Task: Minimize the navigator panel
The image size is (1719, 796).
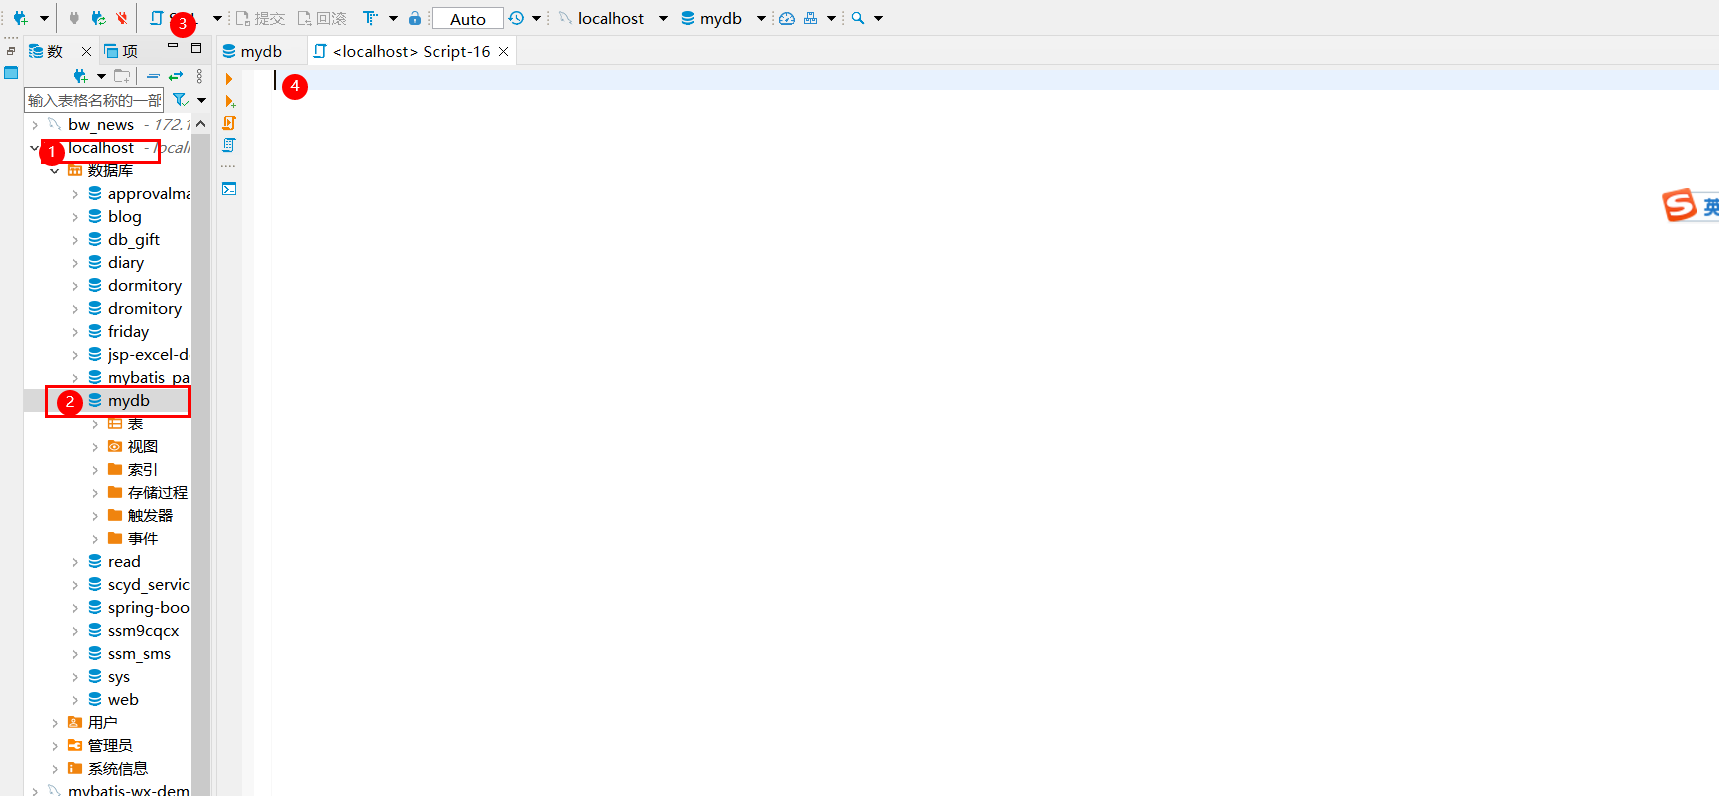Action: (173, 46)
